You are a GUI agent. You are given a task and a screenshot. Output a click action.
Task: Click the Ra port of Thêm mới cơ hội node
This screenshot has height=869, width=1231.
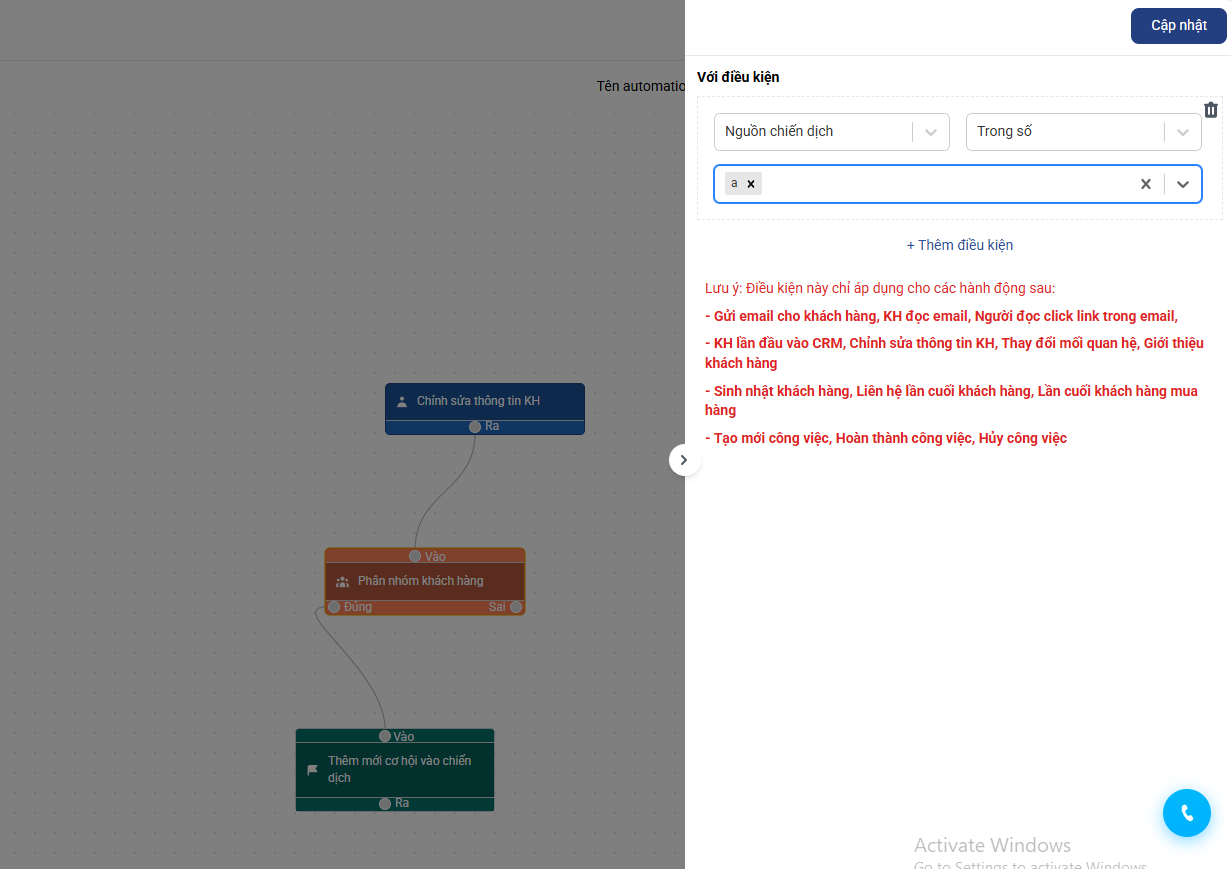click(385, 803)
